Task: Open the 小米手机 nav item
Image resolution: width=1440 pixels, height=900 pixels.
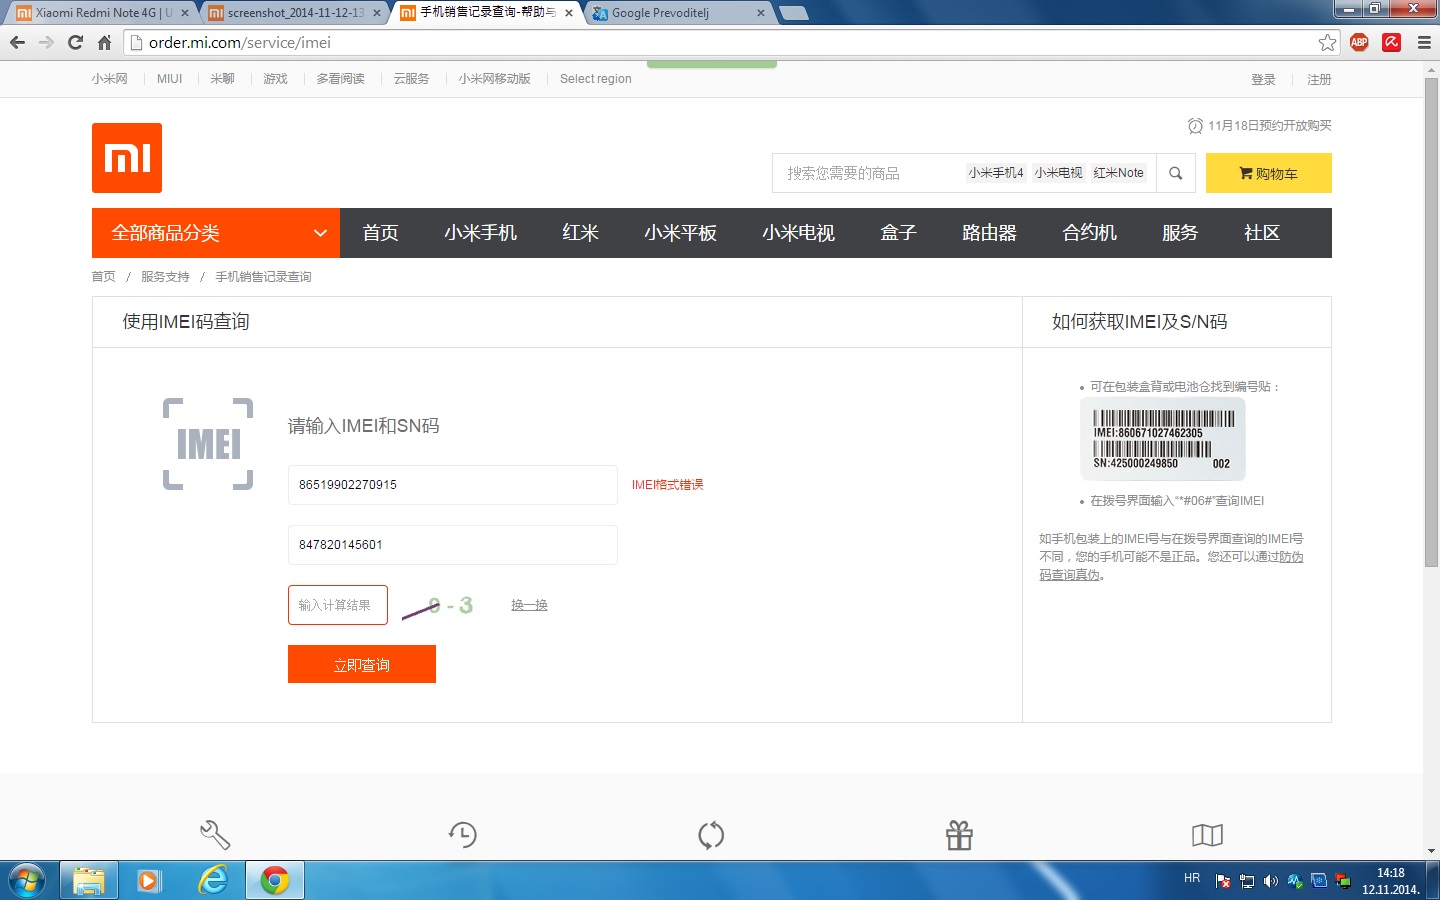Action: tap(480, 233)
